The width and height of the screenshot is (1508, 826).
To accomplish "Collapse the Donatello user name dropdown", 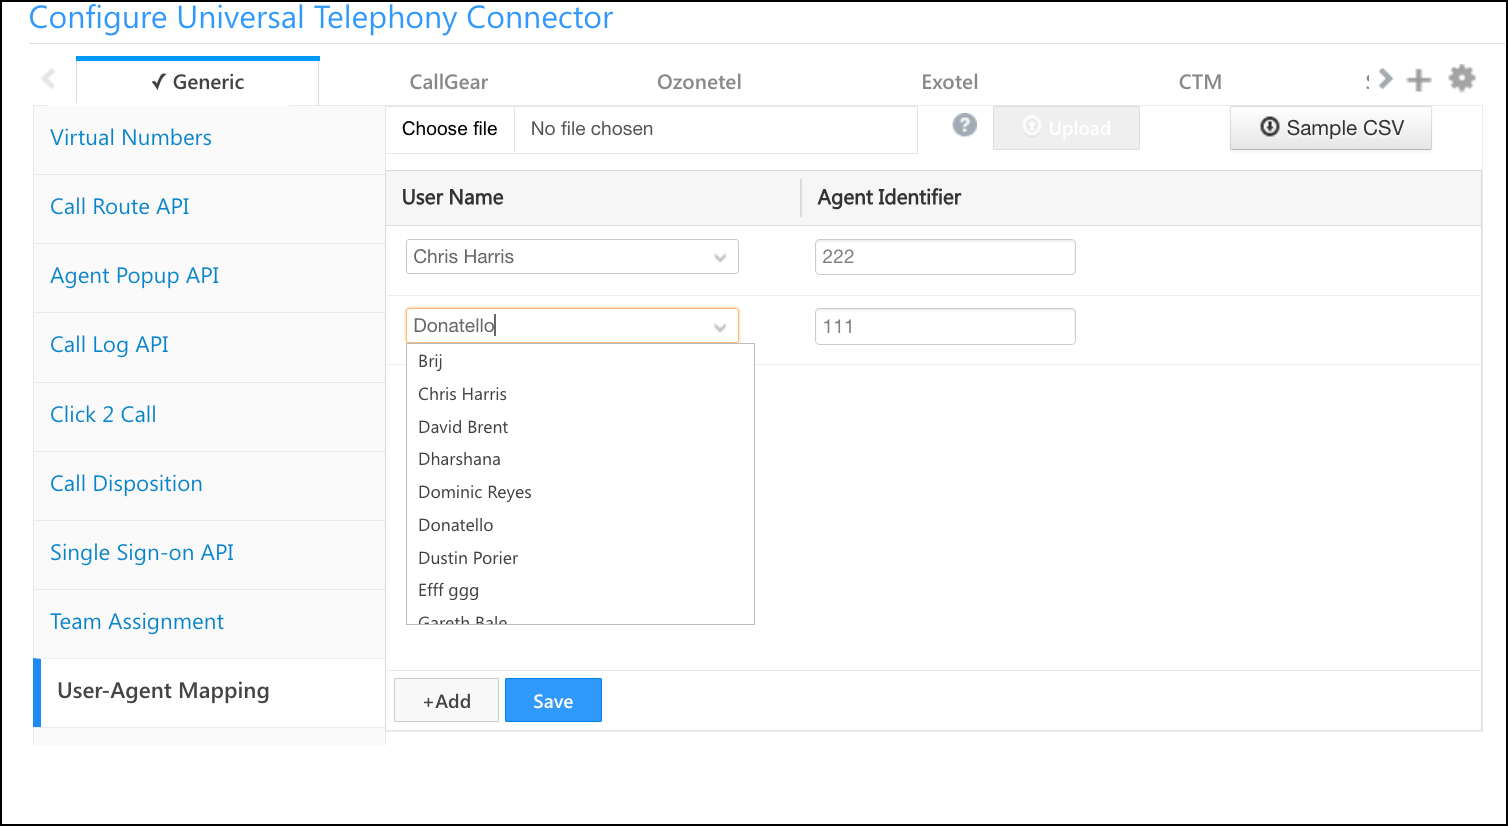I will pyautogui.click(x=720, y=327).
